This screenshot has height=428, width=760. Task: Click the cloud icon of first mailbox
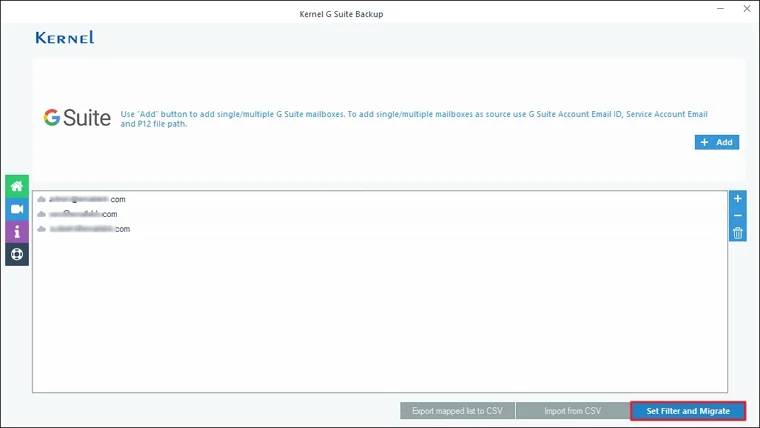(42, 200)
